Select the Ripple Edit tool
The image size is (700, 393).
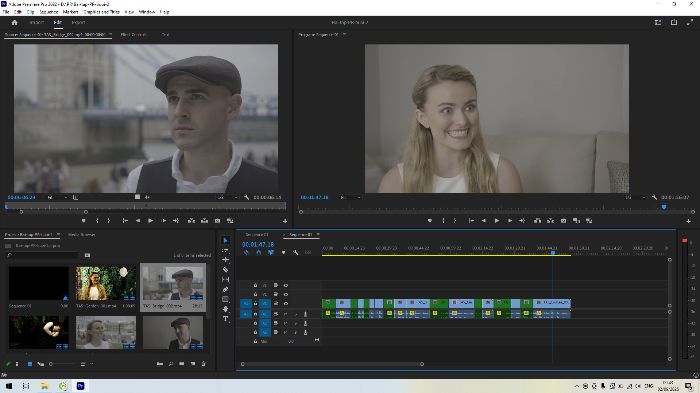(225, 260)
